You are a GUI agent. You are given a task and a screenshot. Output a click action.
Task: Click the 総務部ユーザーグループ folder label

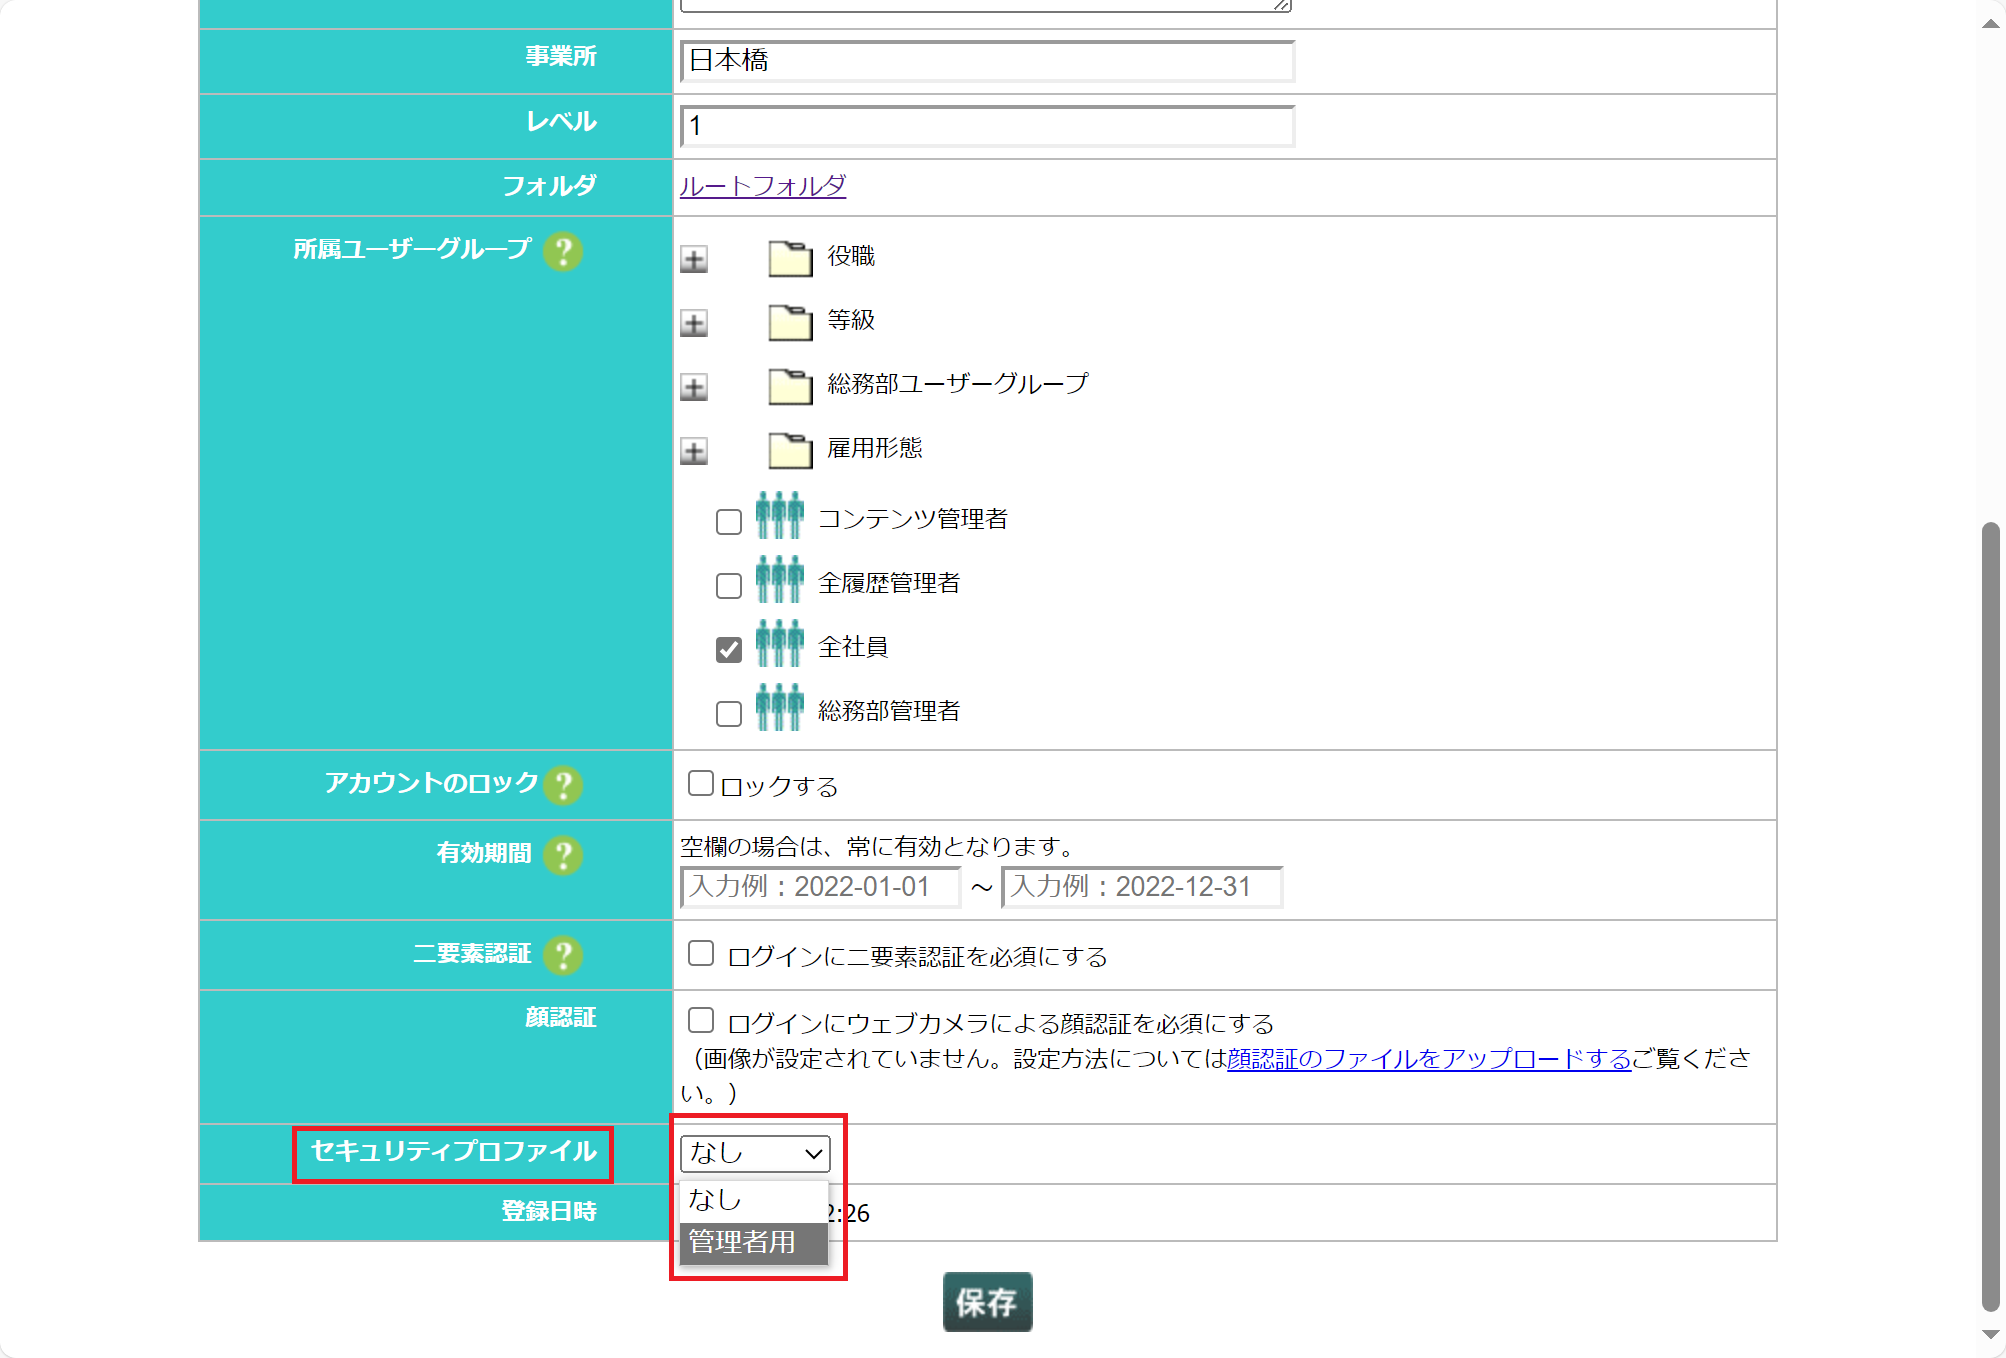[x=958, y=384]
